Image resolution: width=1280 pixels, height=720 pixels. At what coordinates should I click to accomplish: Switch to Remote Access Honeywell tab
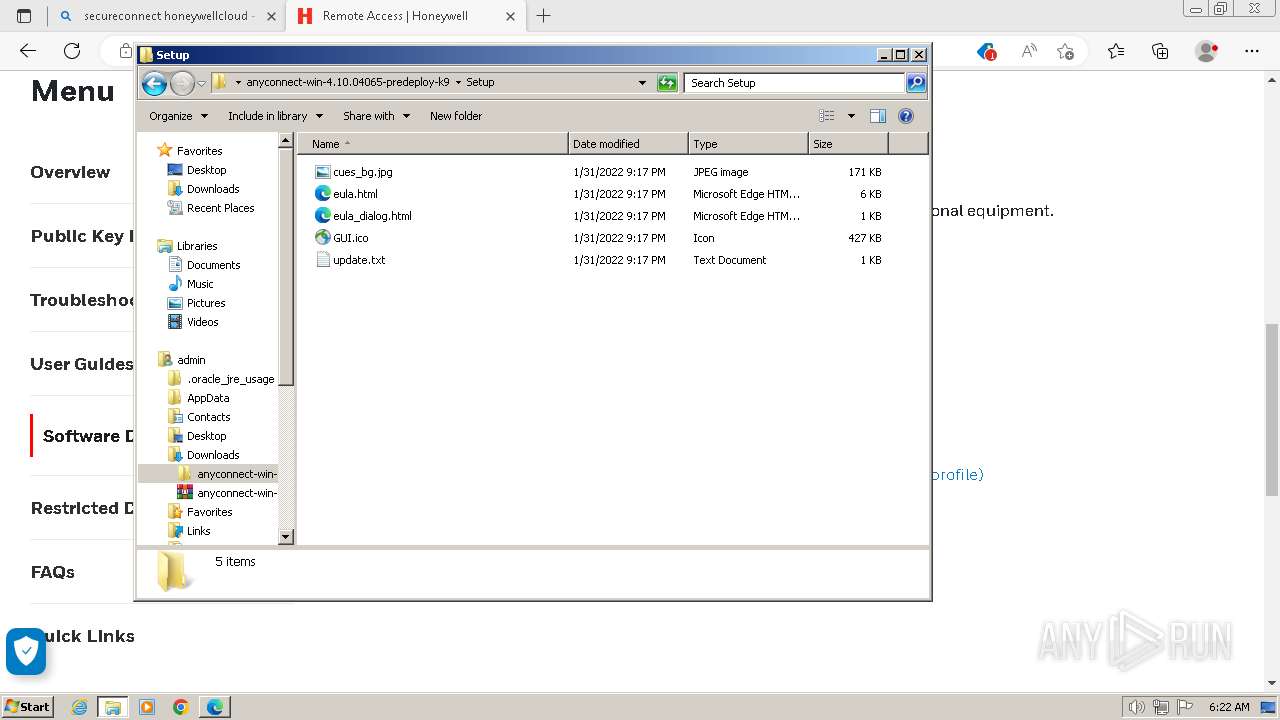pyautogui.click(x=405, y=16)
